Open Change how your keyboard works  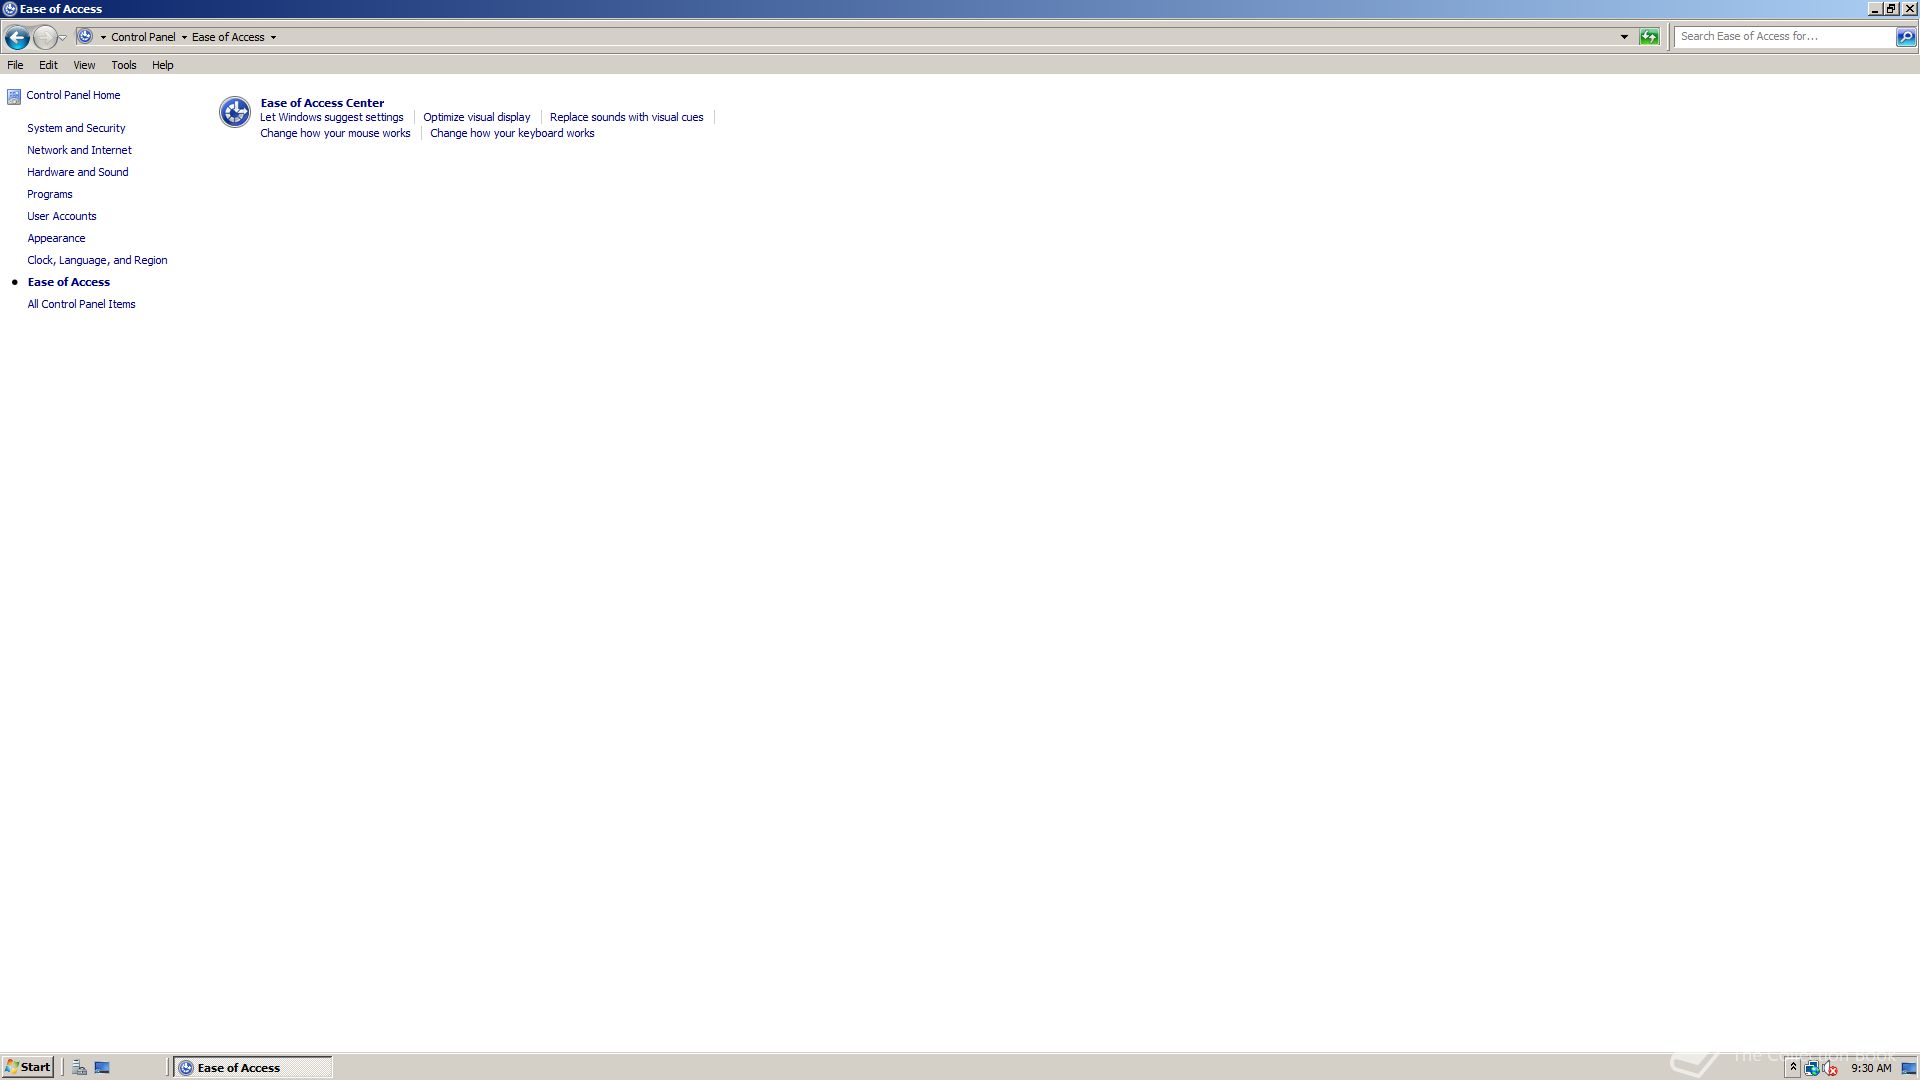point(512,133)
